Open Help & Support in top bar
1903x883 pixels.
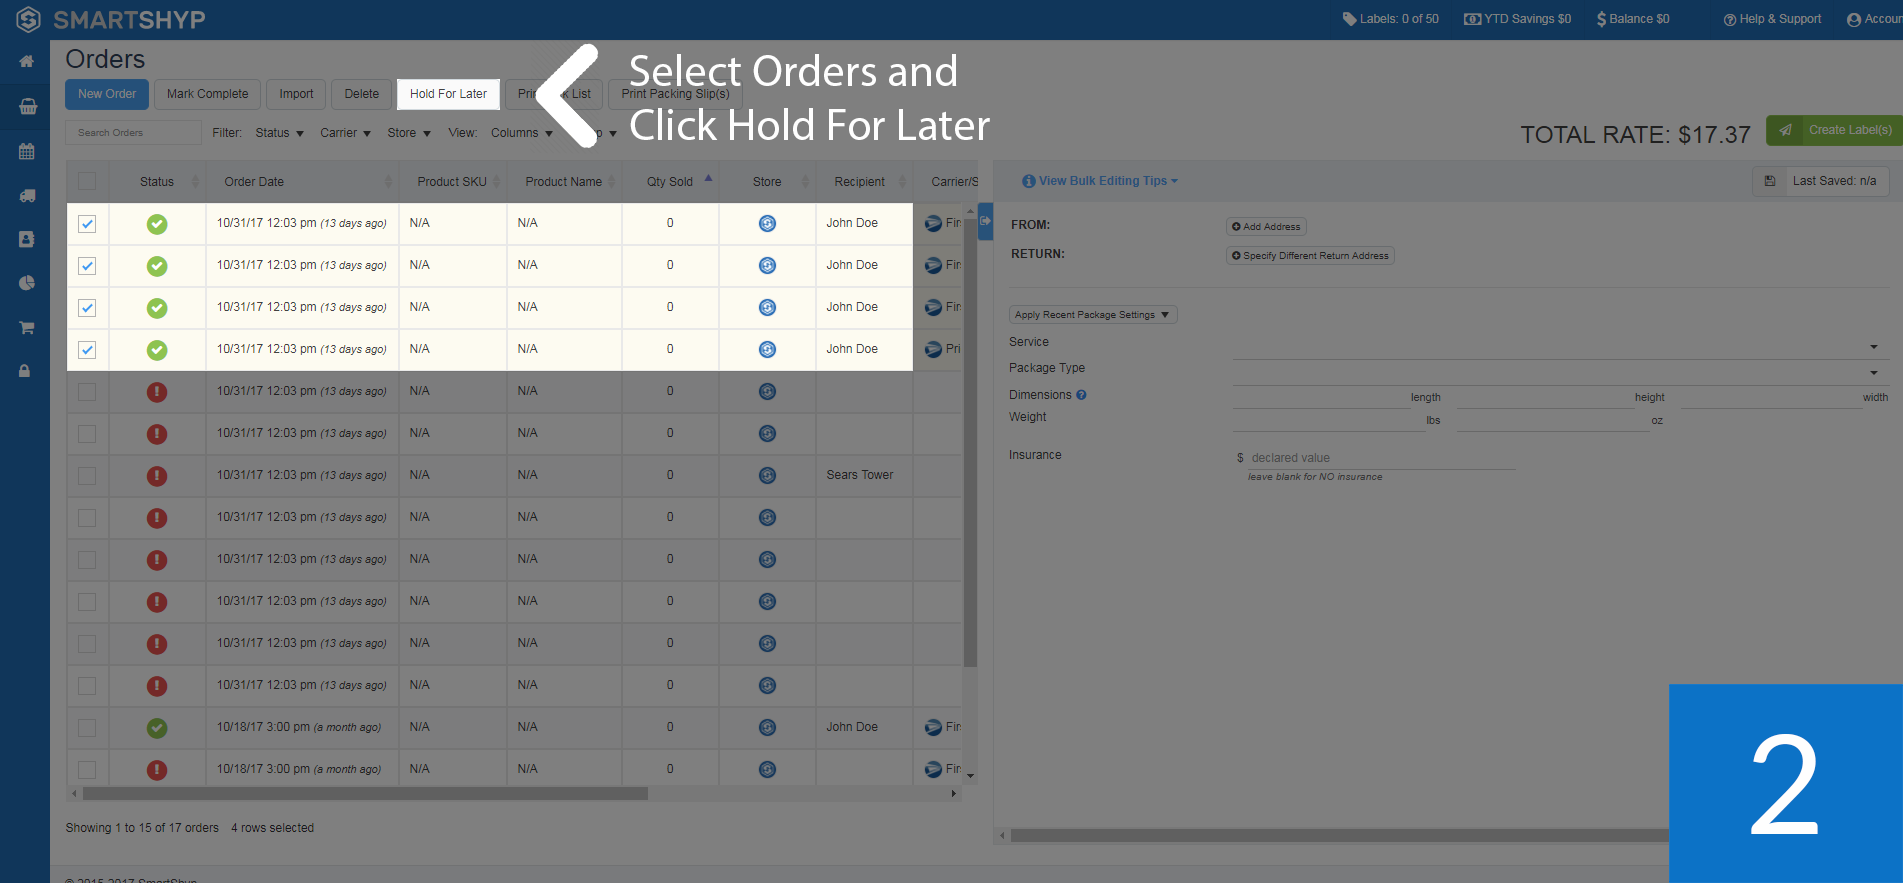pos(1773,19)
